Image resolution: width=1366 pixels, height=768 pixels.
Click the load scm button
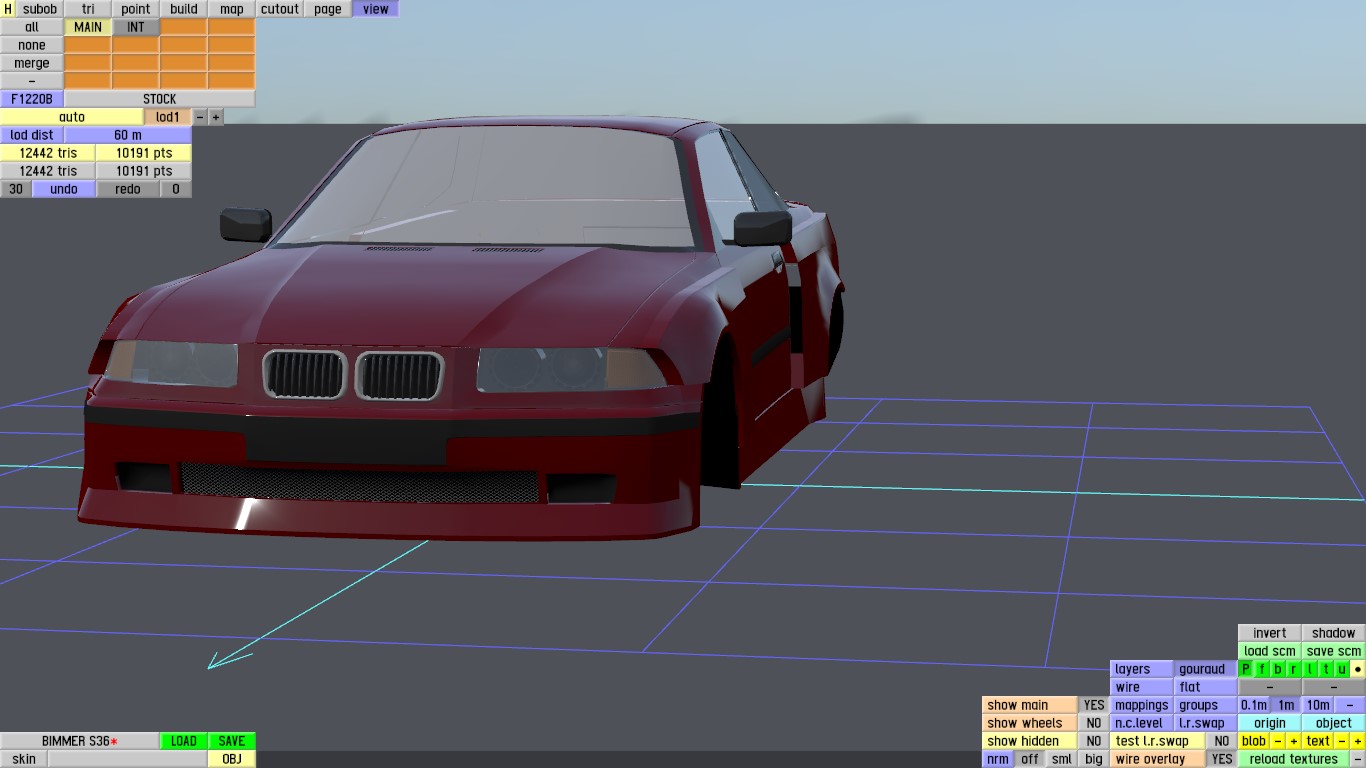click(1270, 651)
